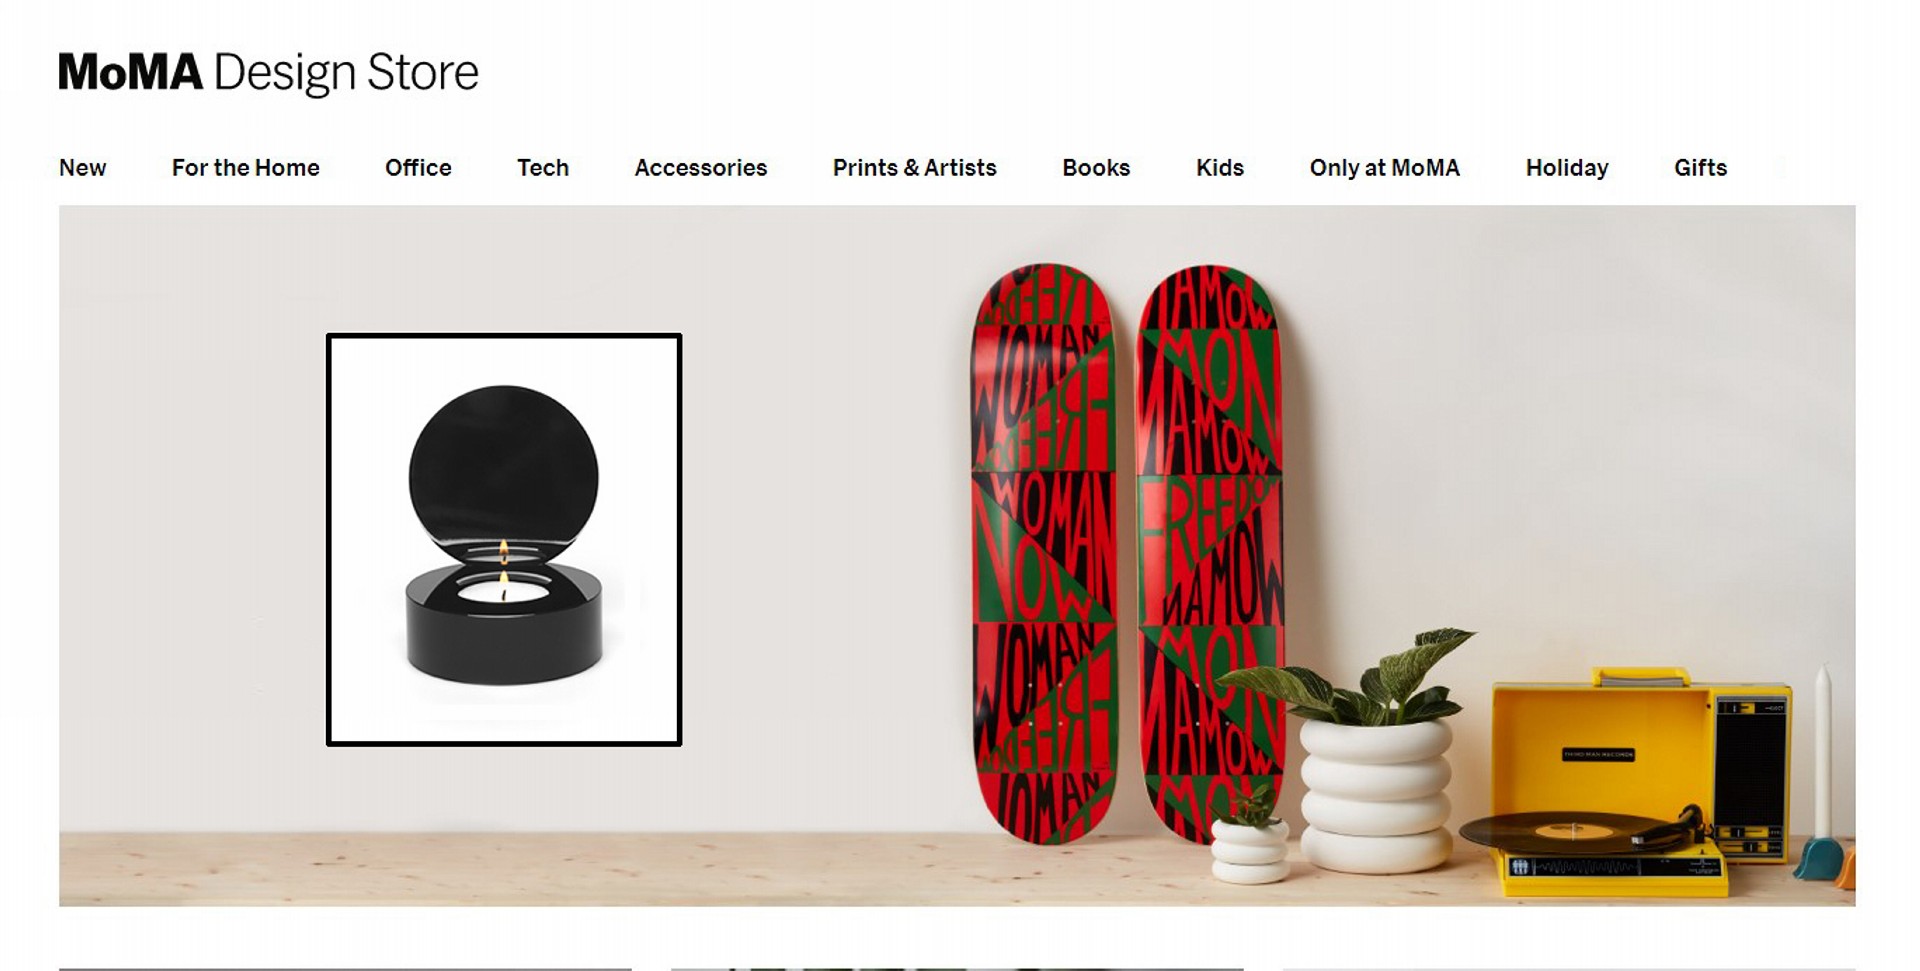Click the small white ring planter
1920x971 pixels.
pyautogui.click(x=1250, y=851)
